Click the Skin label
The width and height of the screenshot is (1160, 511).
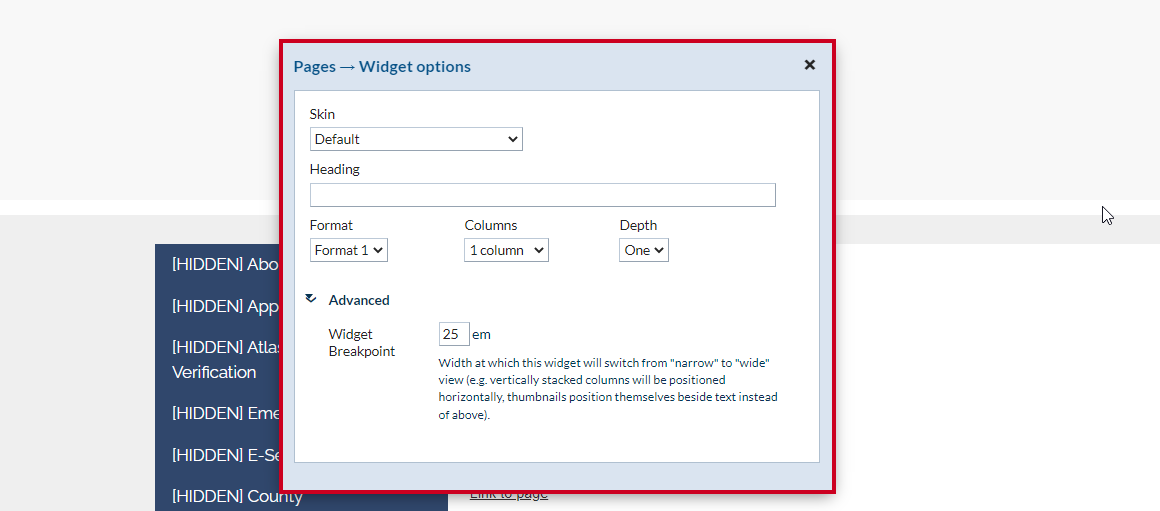click(x=322, y=115)
